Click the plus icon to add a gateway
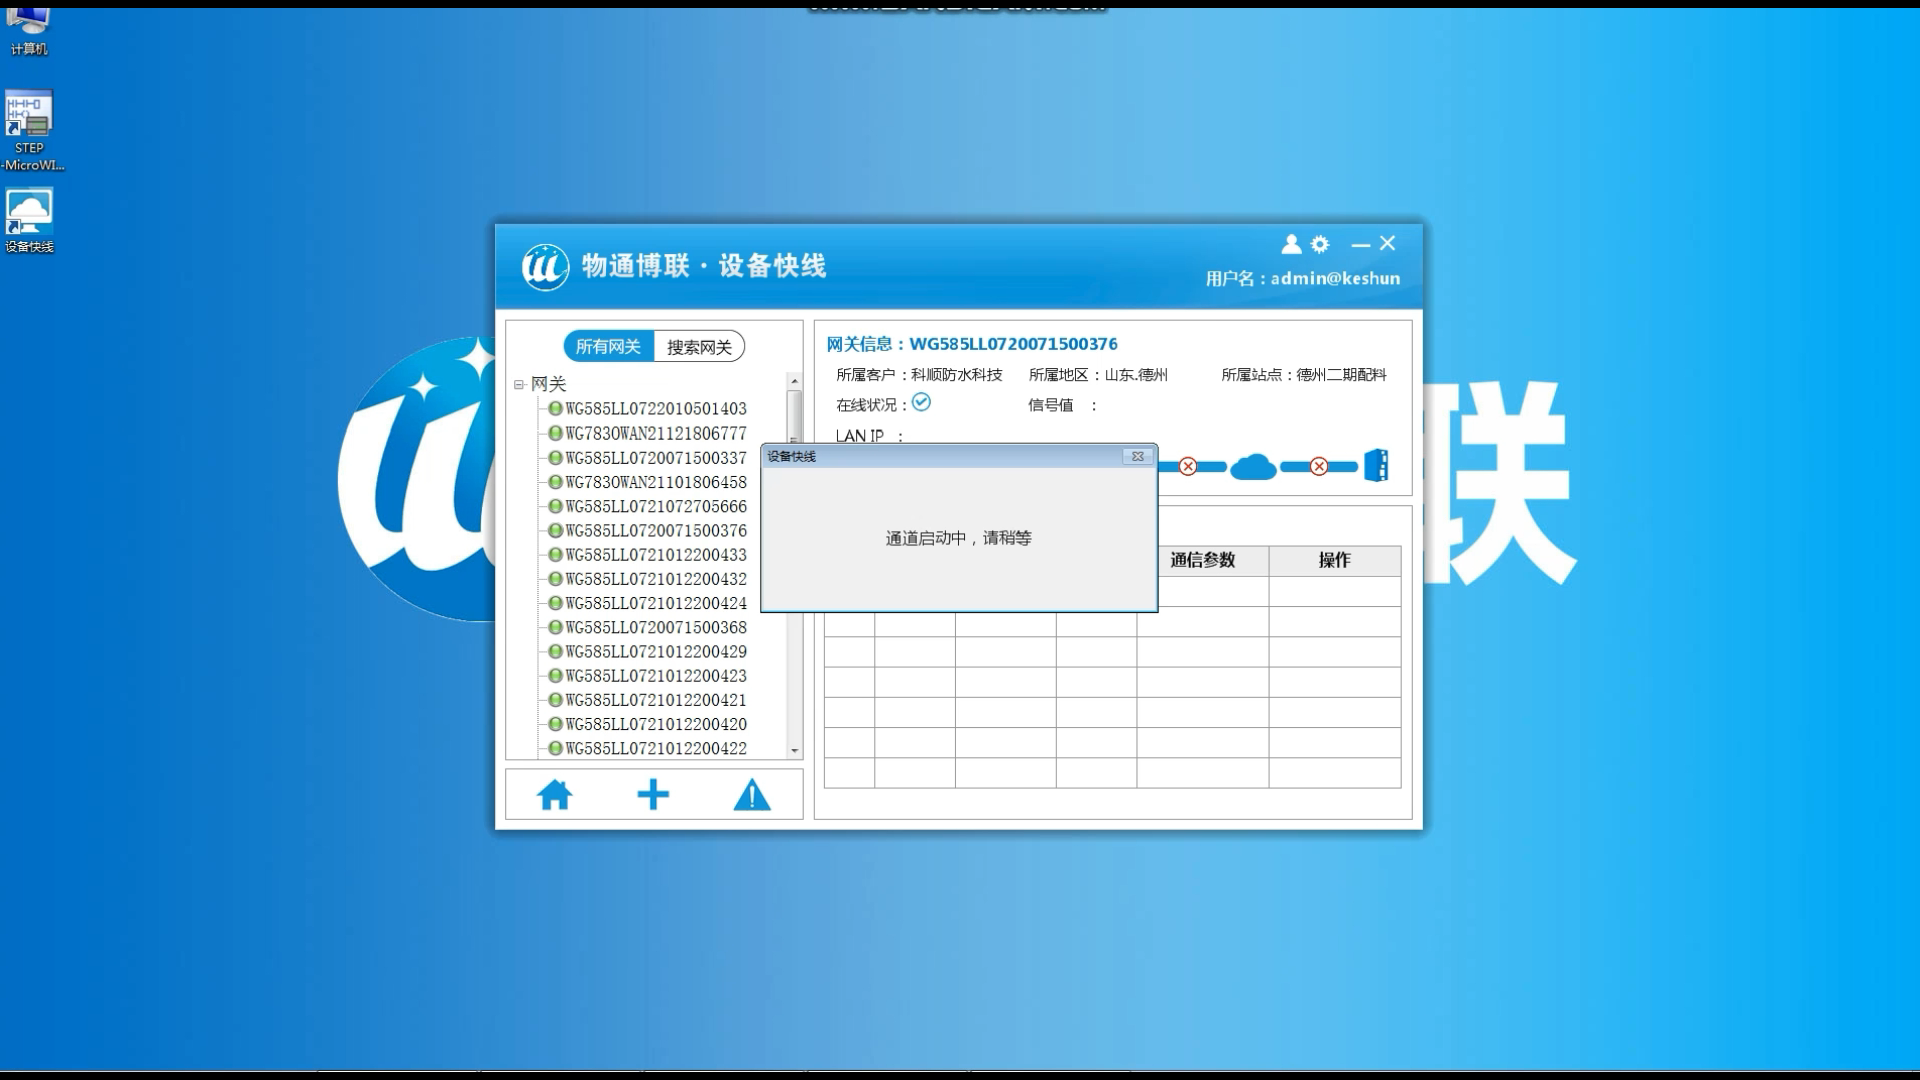 [x=653, y=794]
